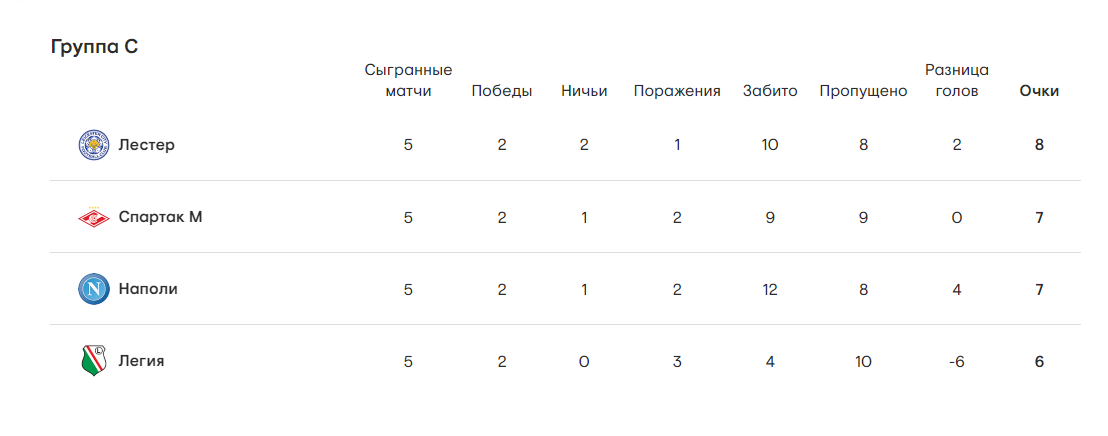Click the Поражения column header
Image resolution: width=1108 pixels, height=436 pixels.
click(x=677, y=91)
